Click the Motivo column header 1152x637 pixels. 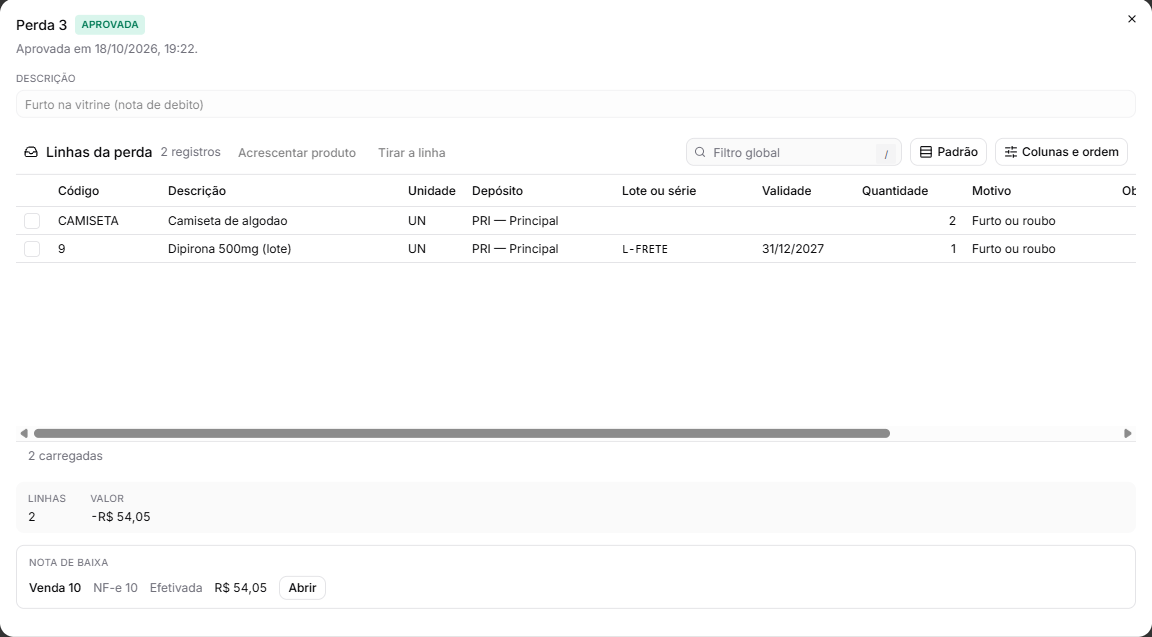[991, 191]
